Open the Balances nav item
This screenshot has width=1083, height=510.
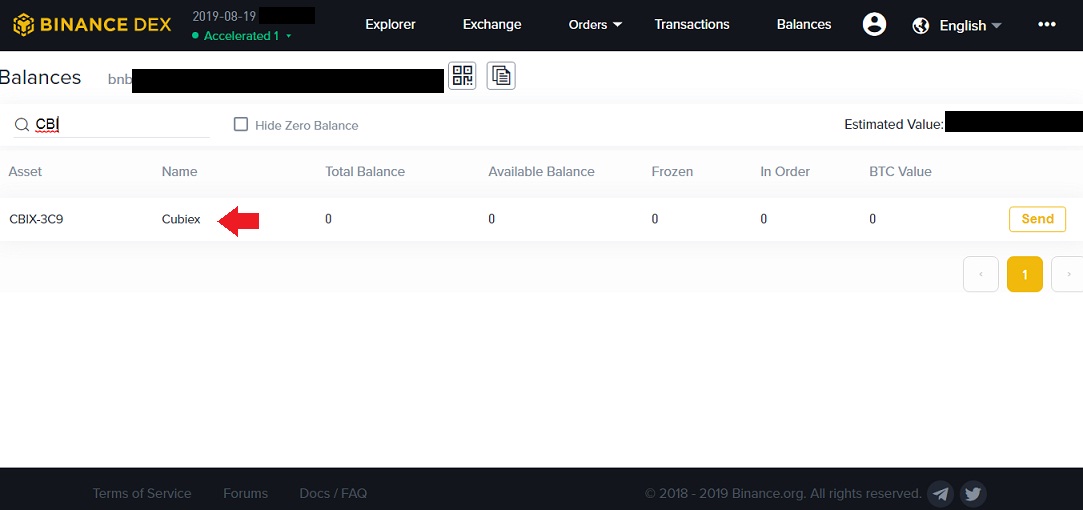coord(804,24)
